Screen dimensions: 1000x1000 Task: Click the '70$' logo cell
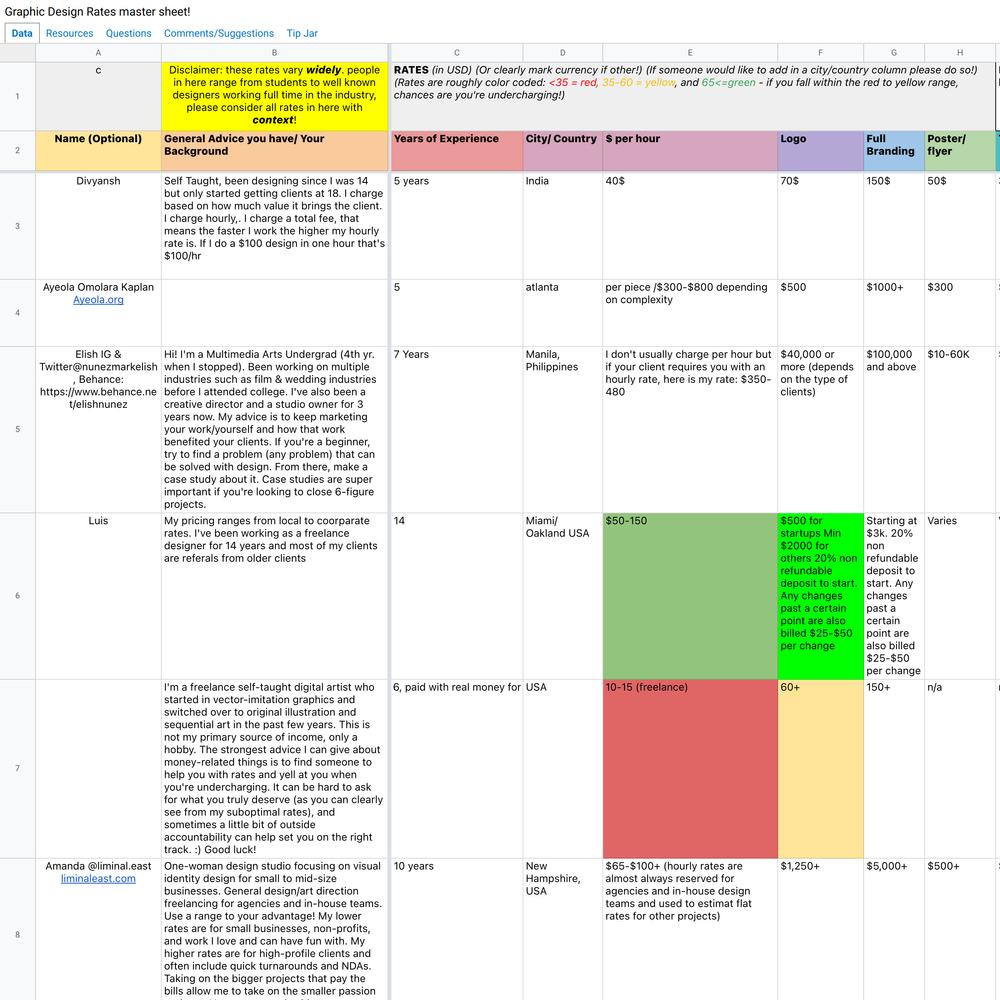coord(820,226)
